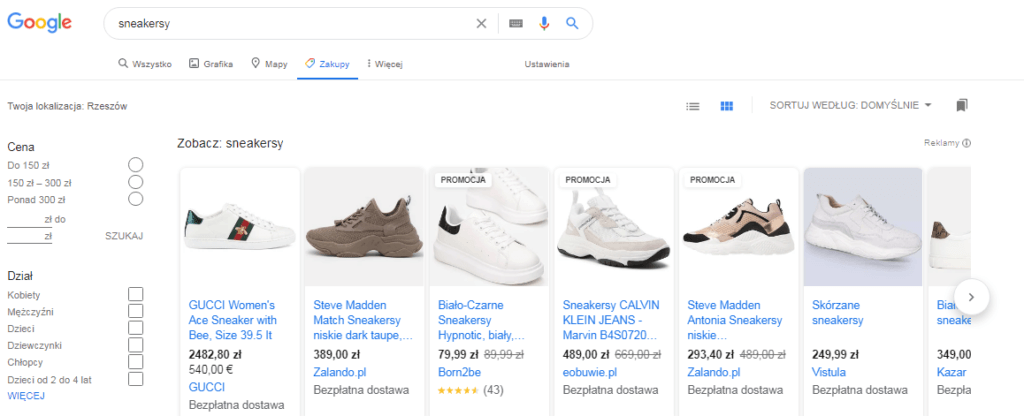Open the Mapy tab
Viewport: 1024px width, 416px height.
click(269, 64)
